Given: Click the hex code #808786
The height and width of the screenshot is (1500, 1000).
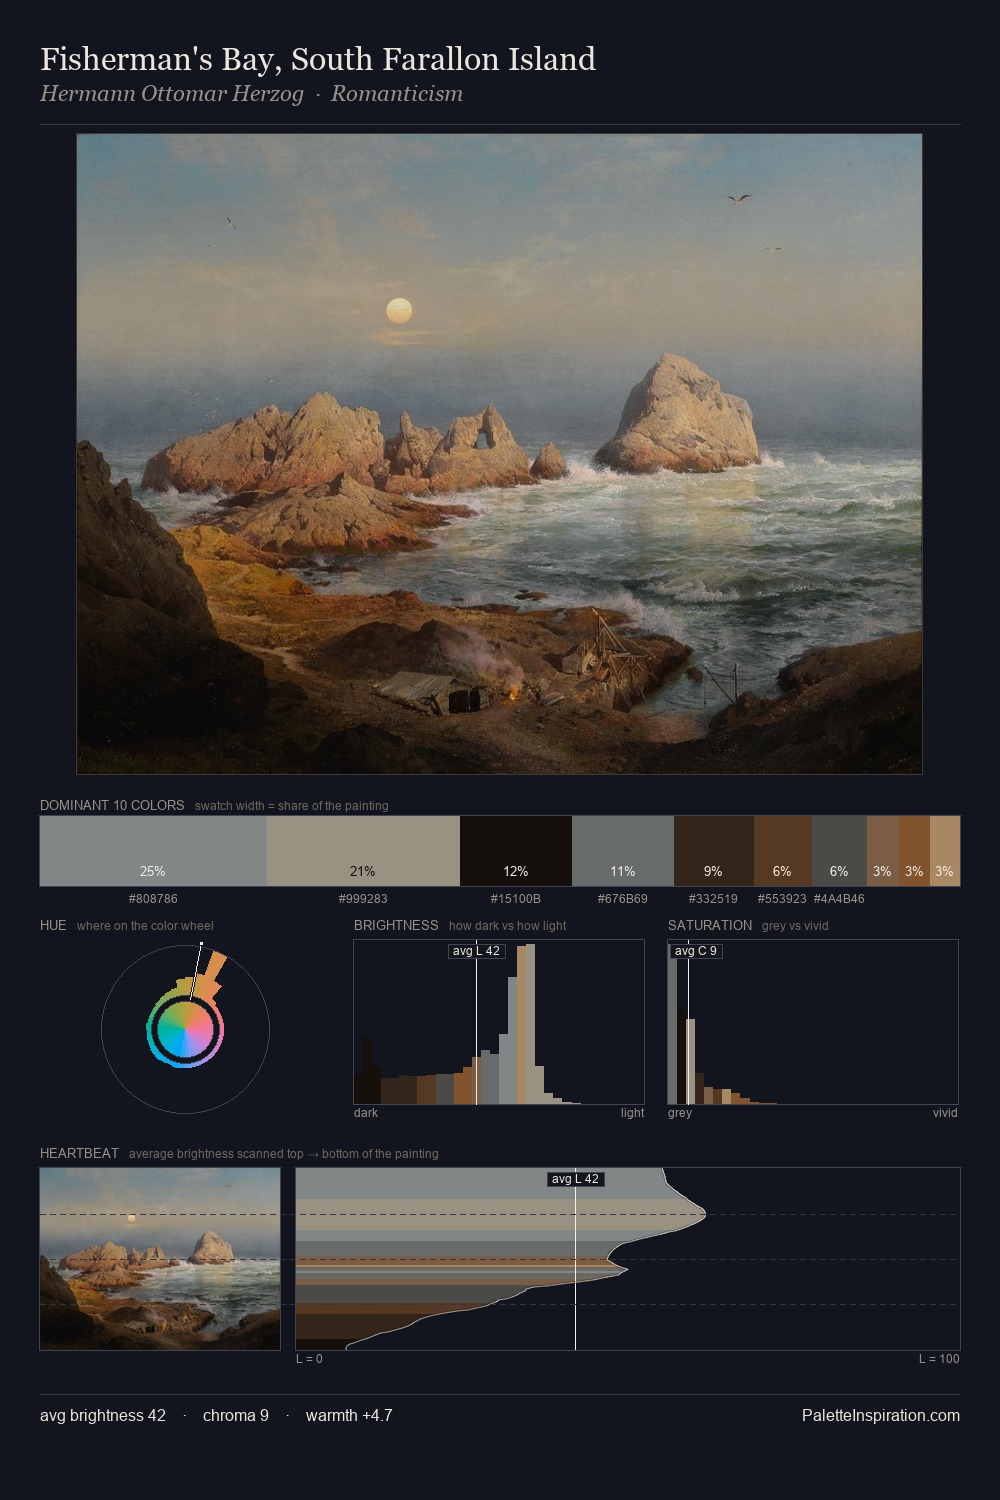Looking at the screenshot, I should pos(153,899).
